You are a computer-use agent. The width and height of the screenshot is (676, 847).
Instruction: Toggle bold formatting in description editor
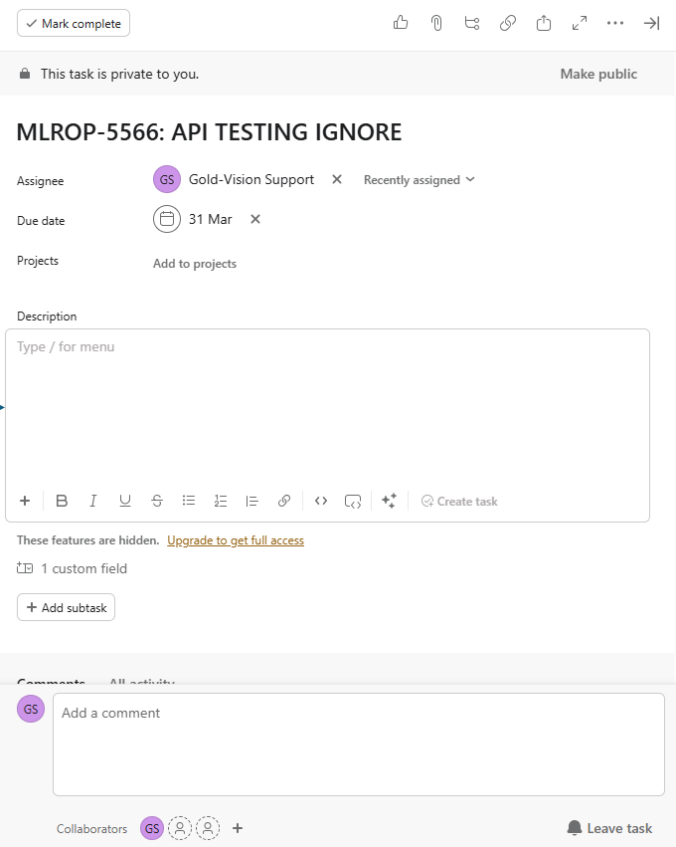(62, 501)
